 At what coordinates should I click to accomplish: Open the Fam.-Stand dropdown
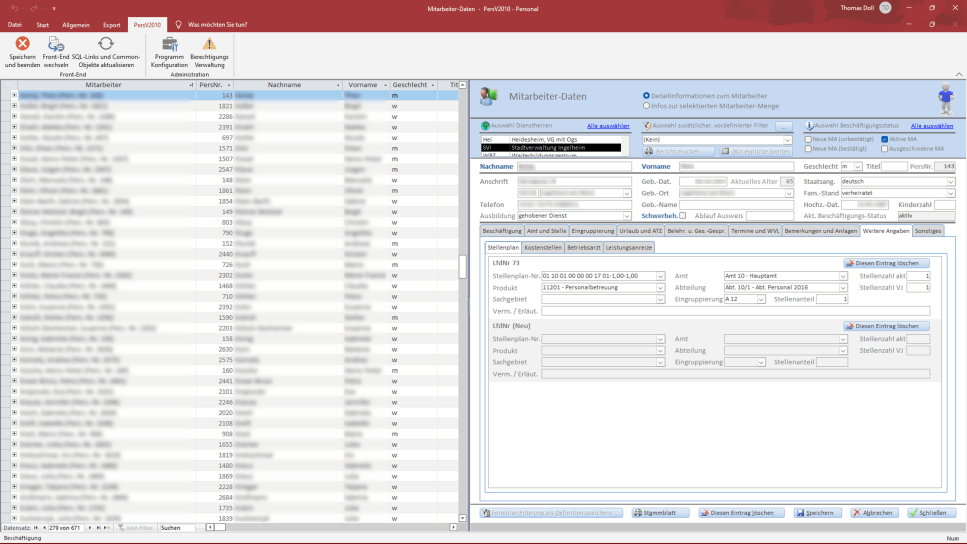[950, 193]
